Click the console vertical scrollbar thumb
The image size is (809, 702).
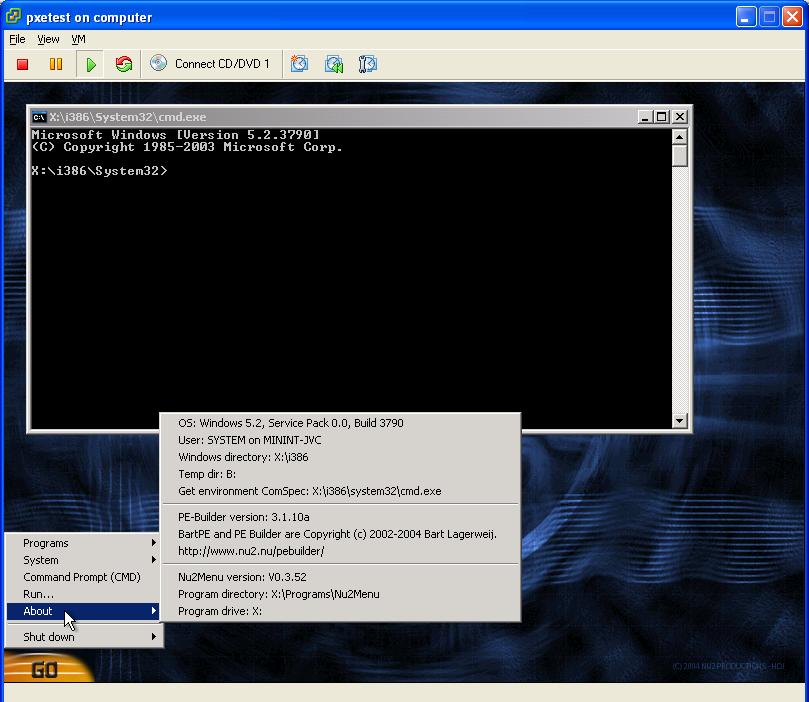679,156
